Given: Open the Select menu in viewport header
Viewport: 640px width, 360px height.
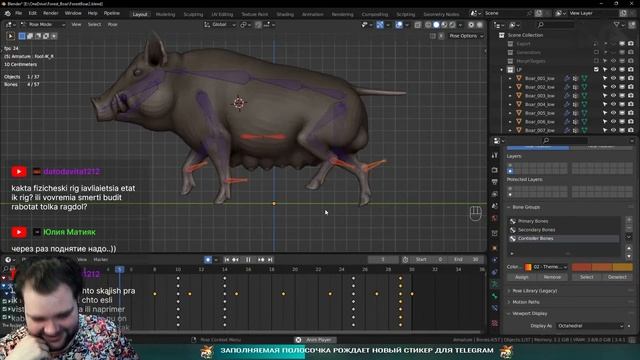Looking at the screenshot, I should [x=94, y=24].
